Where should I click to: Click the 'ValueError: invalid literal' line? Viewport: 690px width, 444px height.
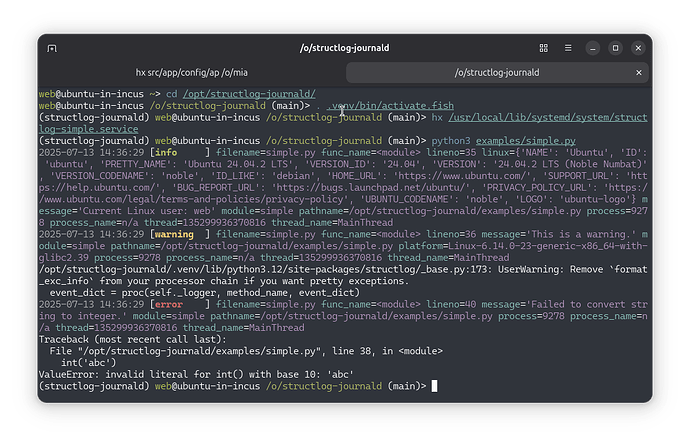196,374
